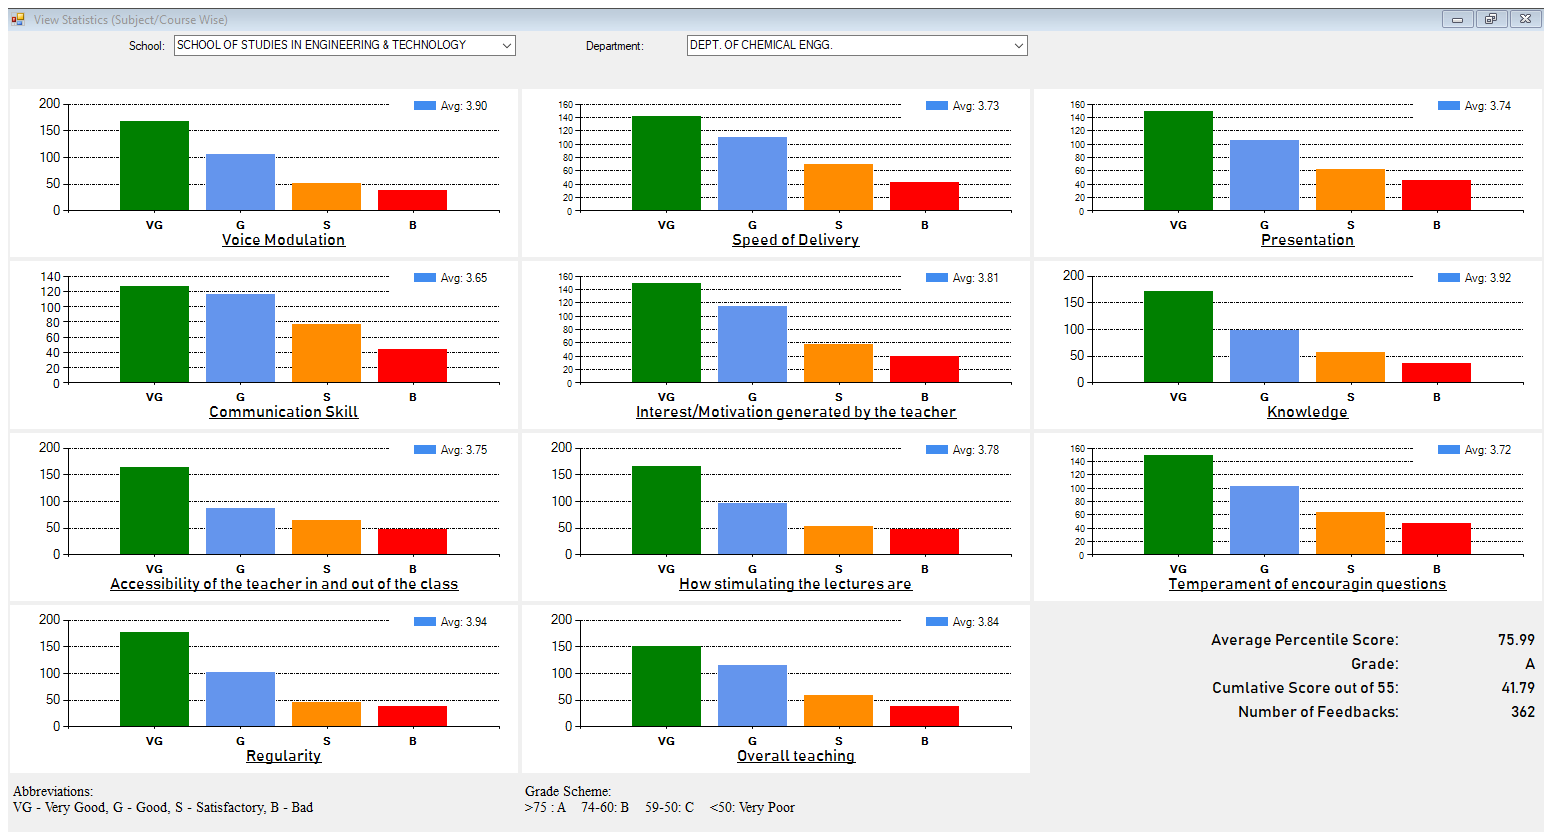Open the Voice Modulation chart title
The width and height of the screenshot is (1552, 840).
[x=283, y=240]
